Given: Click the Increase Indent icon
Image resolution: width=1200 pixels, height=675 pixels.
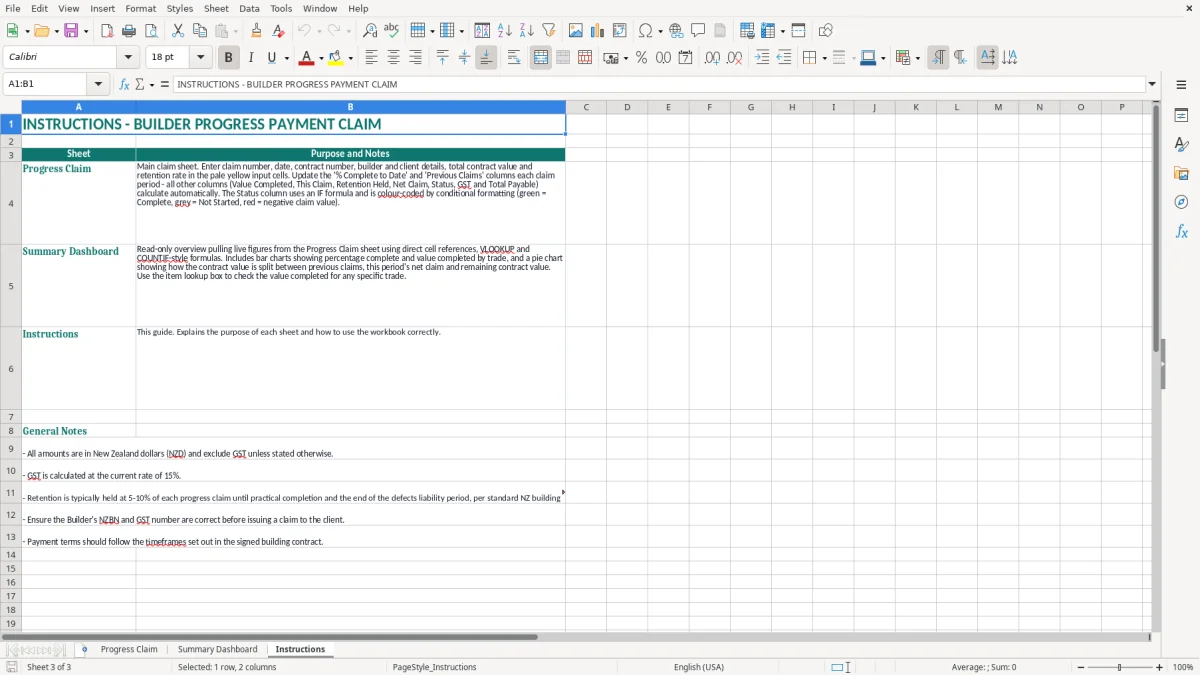Looking at the screenshot, I should (x=762, y=57).
